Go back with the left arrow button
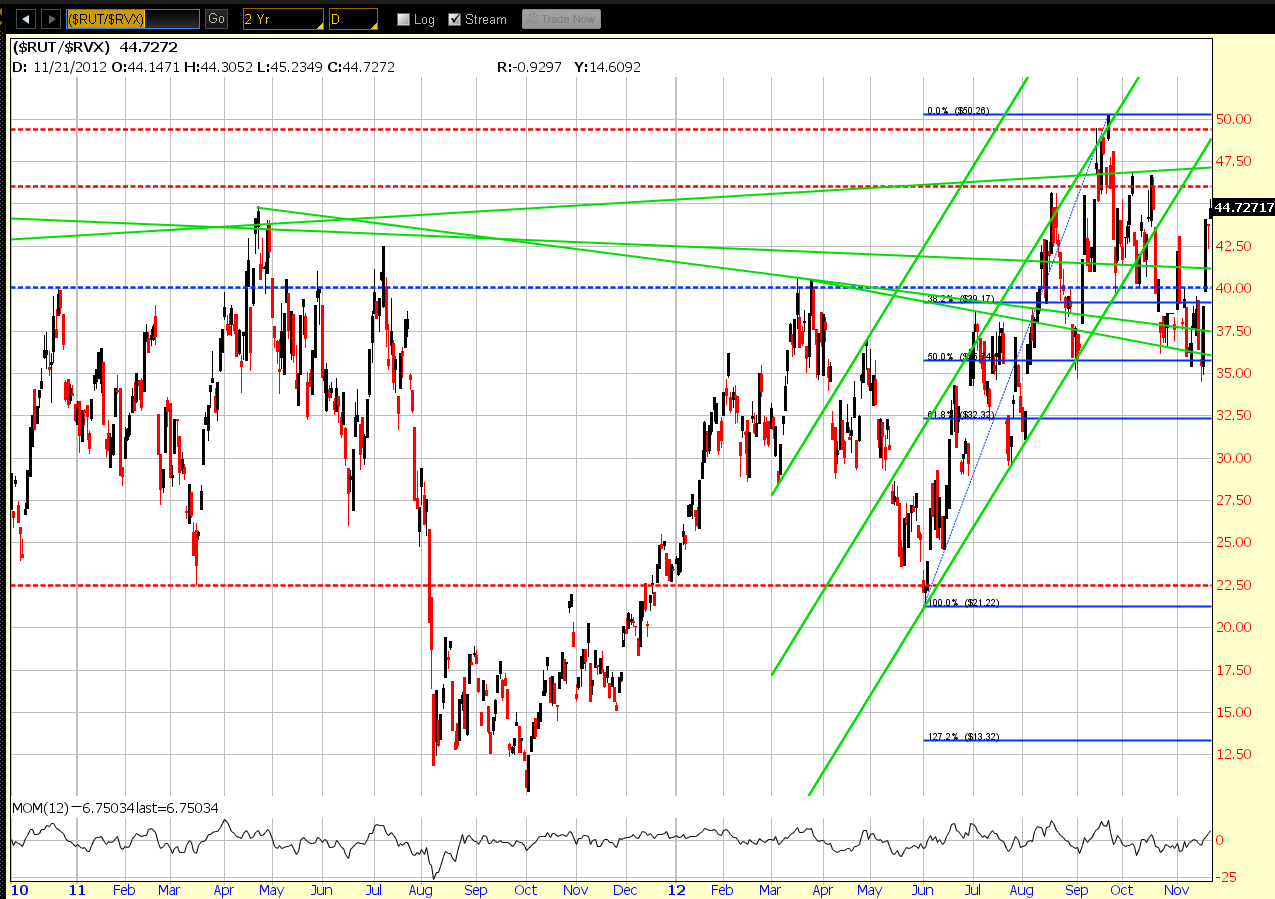Screen dimensions: 1275x899 27,19
